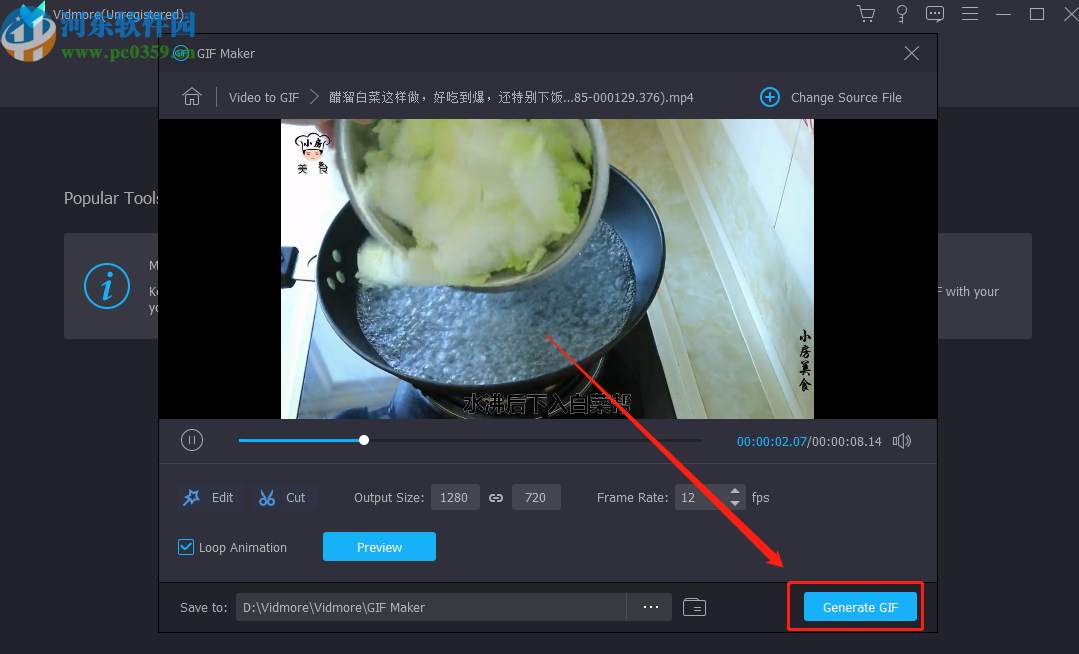Click Video to GIF breadcrumb
1079x654 pixels.
point(264,97)
